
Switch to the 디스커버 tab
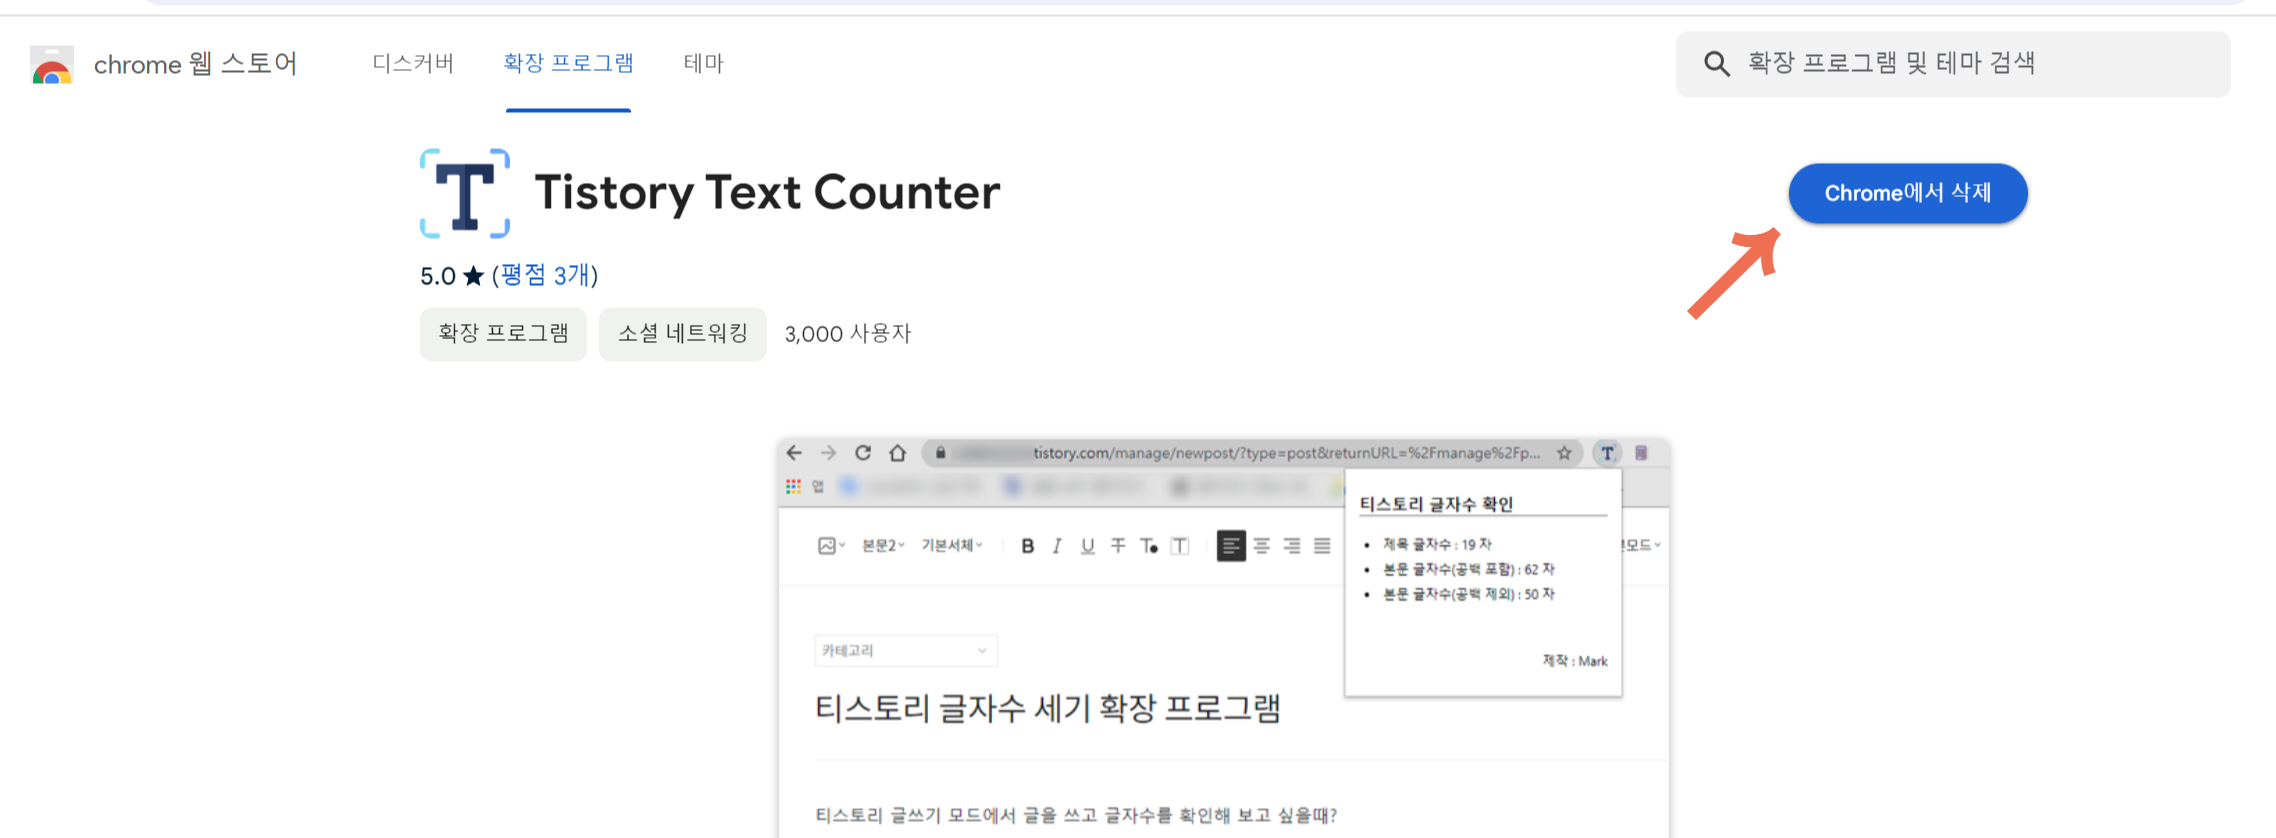pos(413,63)
